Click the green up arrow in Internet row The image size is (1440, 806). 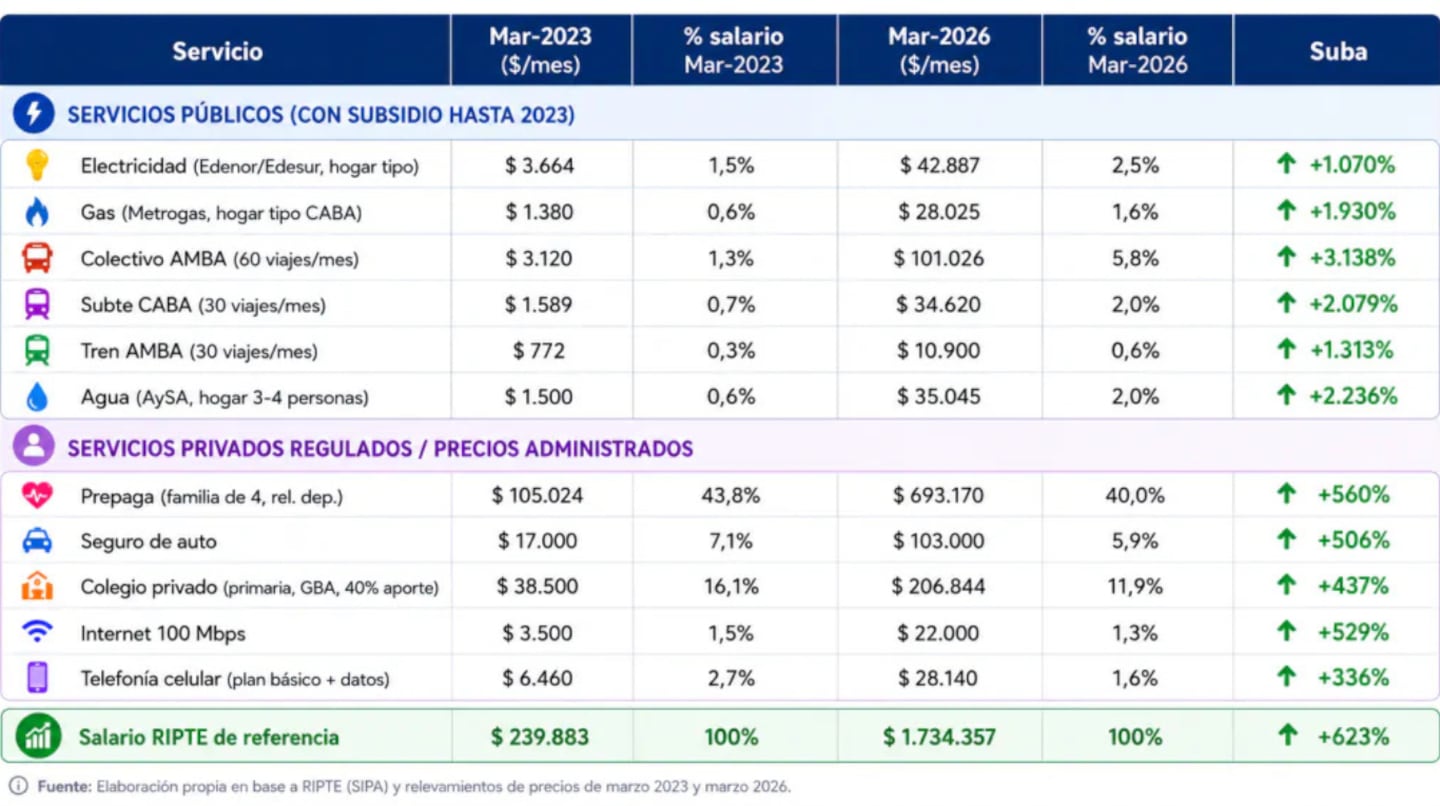point(1287,632)
